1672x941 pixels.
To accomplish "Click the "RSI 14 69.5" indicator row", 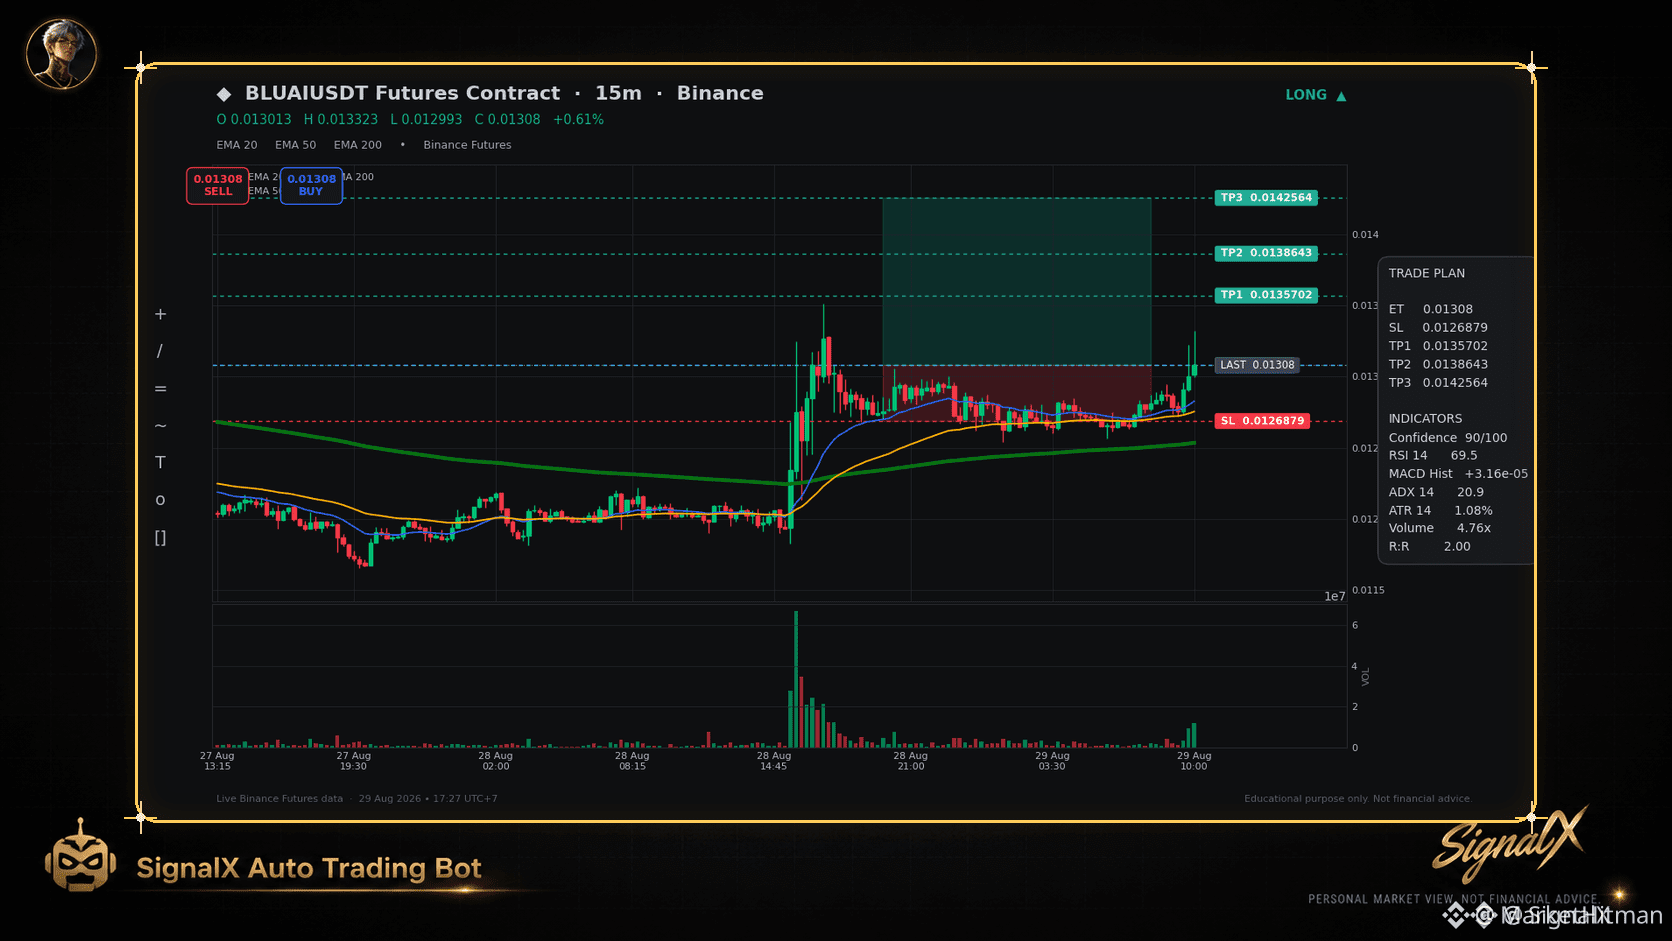I will tap(1433, 456).
